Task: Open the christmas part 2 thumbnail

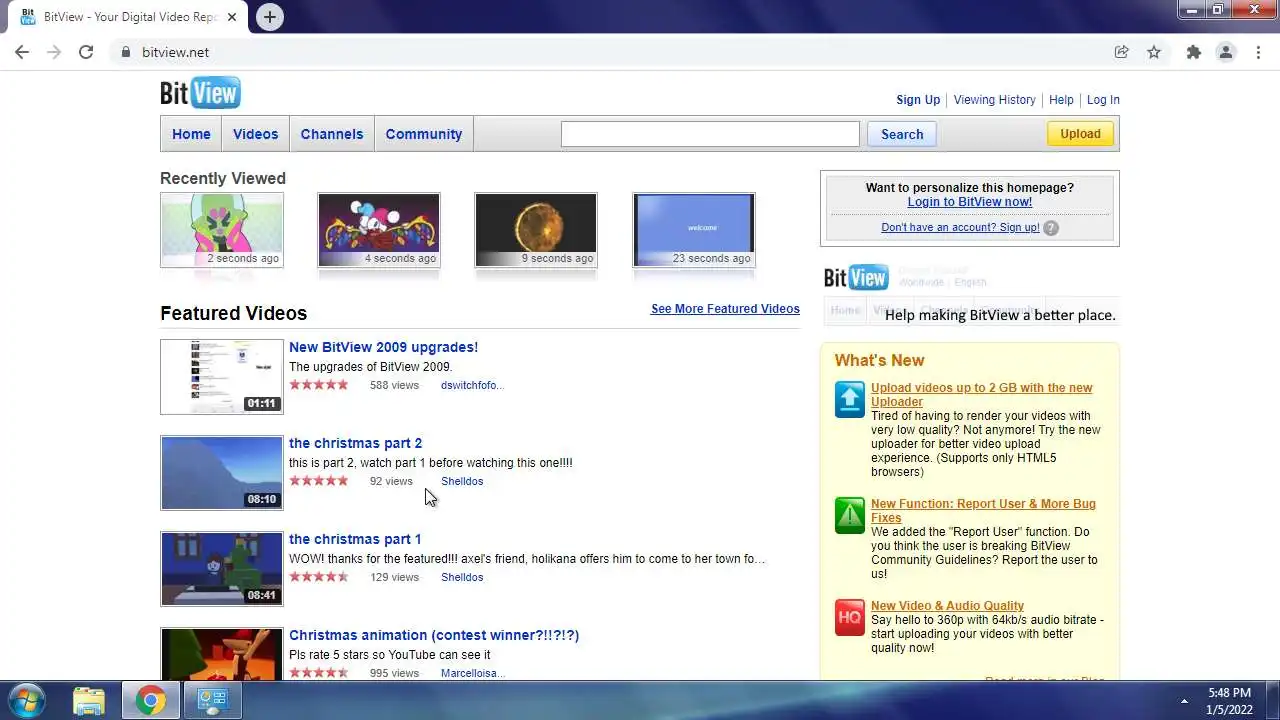Action: tap(222, 473)
